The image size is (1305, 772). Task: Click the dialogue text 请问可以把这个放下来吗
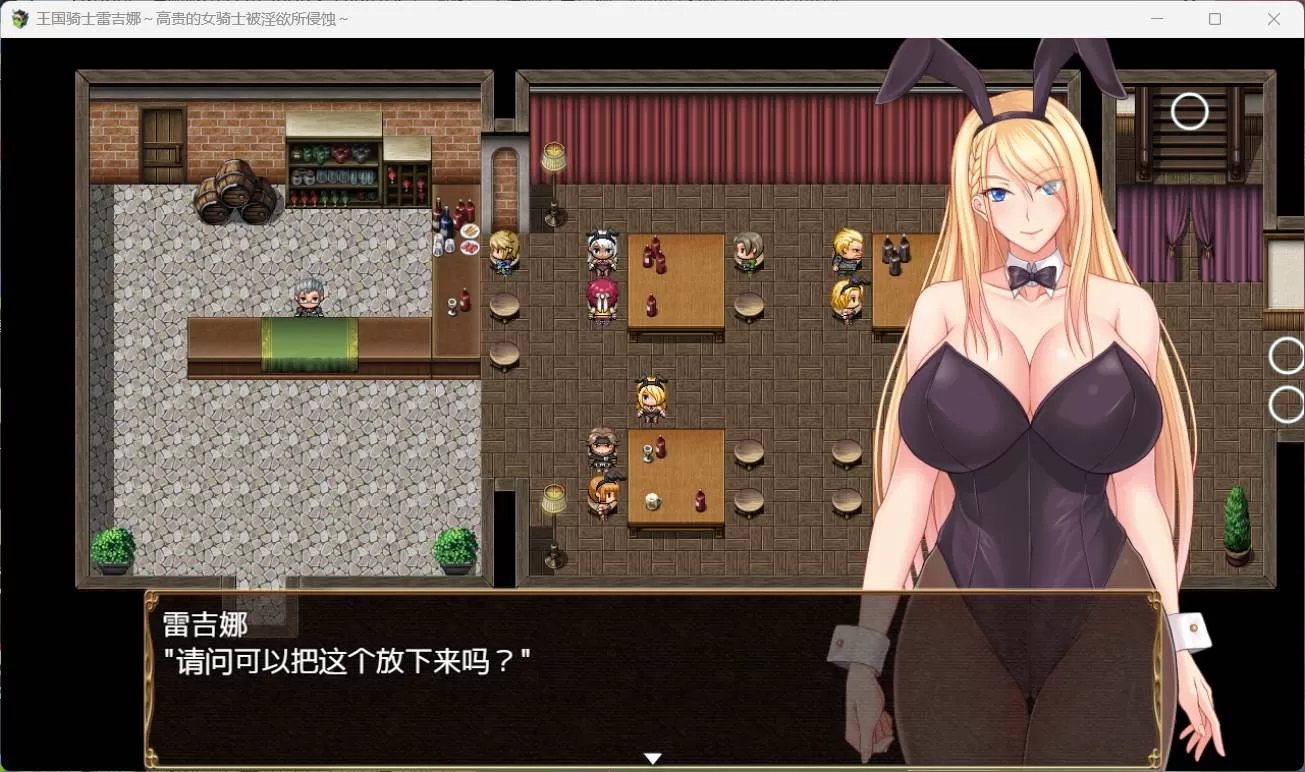[x=346, y=661]
